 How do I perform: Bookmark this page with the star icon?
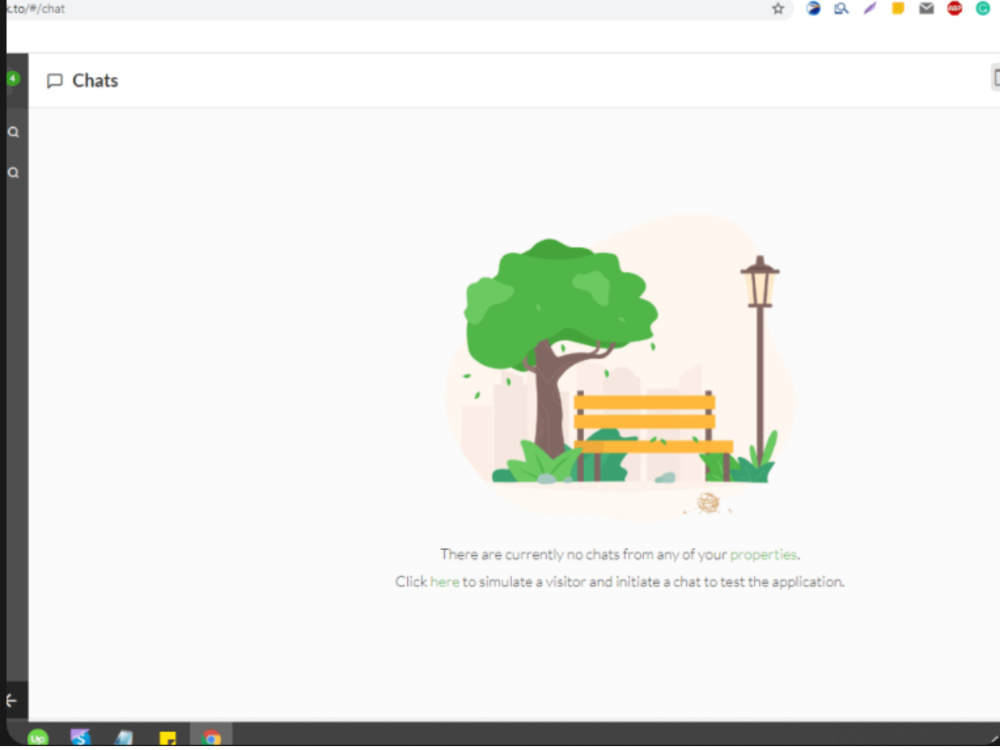pos(778,9)
